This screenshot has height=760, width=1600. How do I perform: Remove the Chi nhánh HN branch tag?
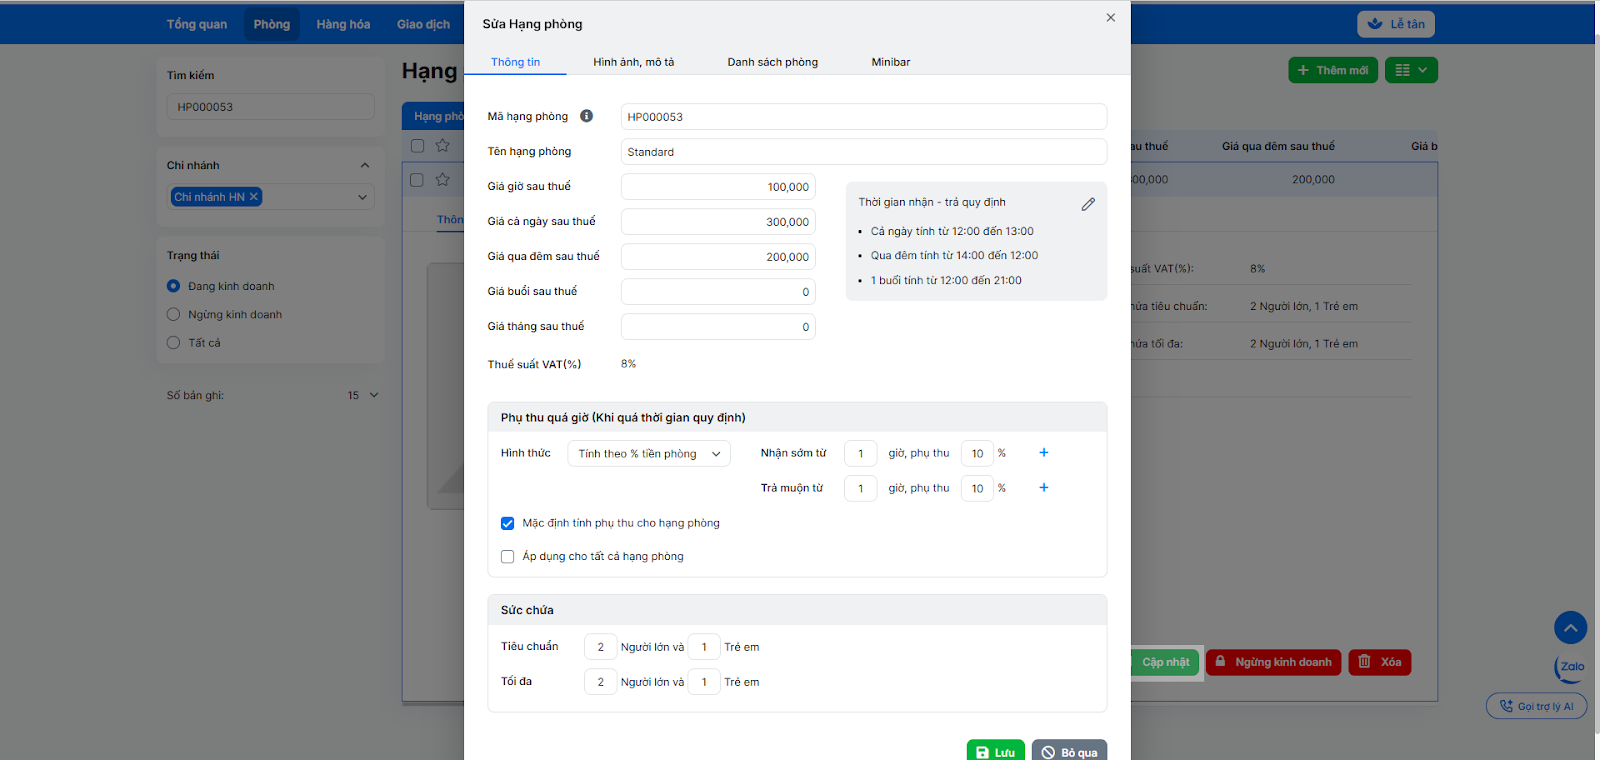coord(254,197)
